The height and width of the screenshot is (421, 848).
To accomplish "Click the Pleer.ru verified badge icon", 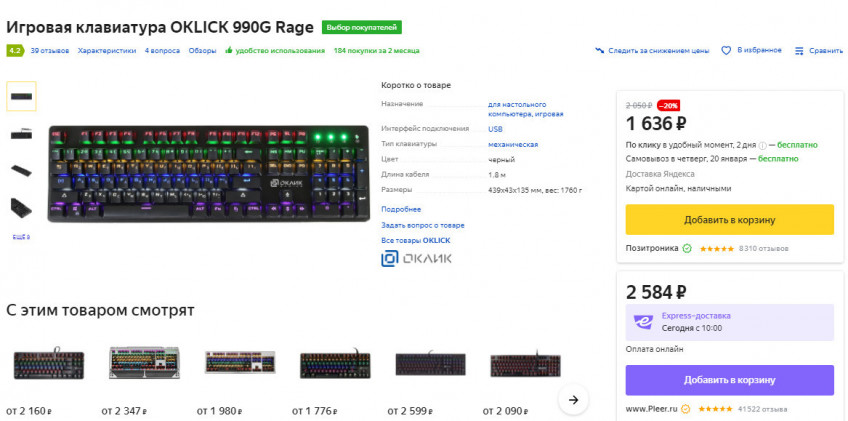I will [x=685, y=409].
